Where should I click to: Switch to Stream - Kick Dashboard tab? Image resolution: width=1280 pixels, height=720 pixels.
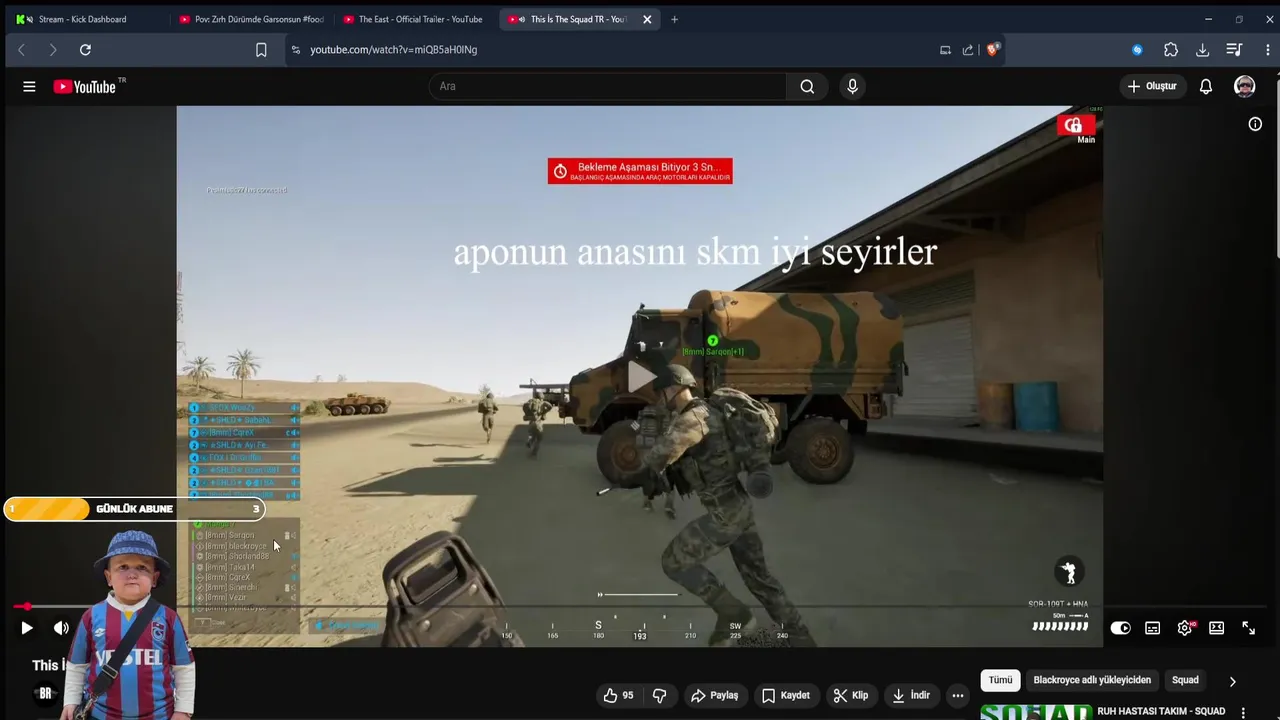[83, 19]
